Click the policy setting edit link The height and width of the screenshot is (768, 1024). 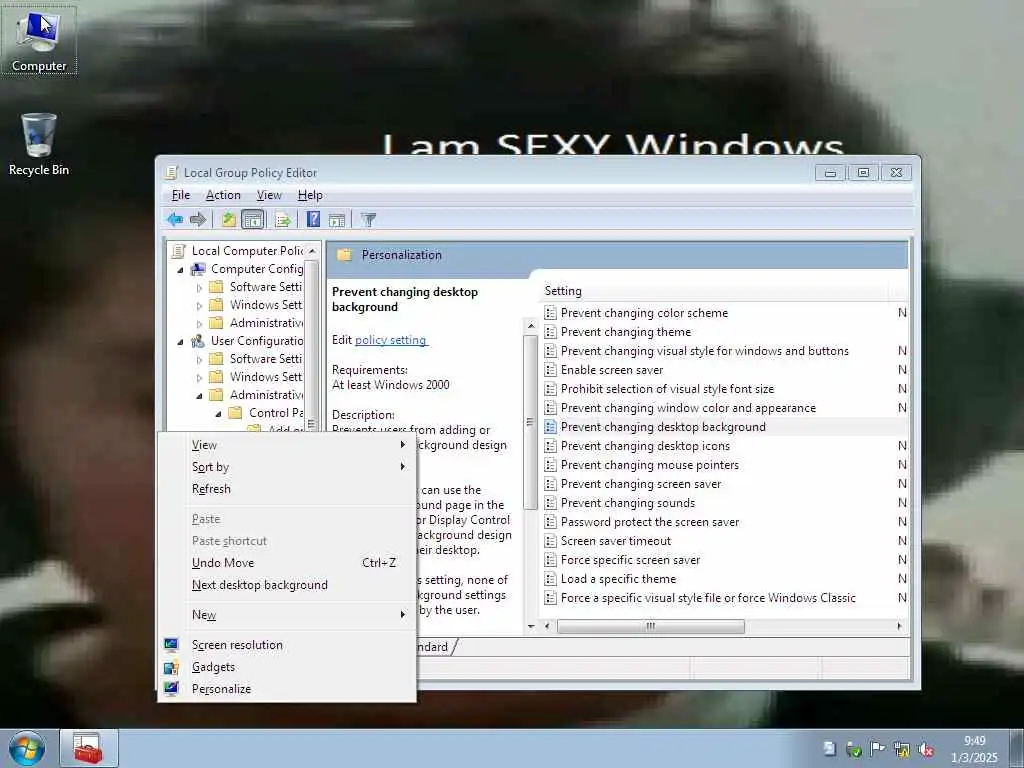coord(391,340)
